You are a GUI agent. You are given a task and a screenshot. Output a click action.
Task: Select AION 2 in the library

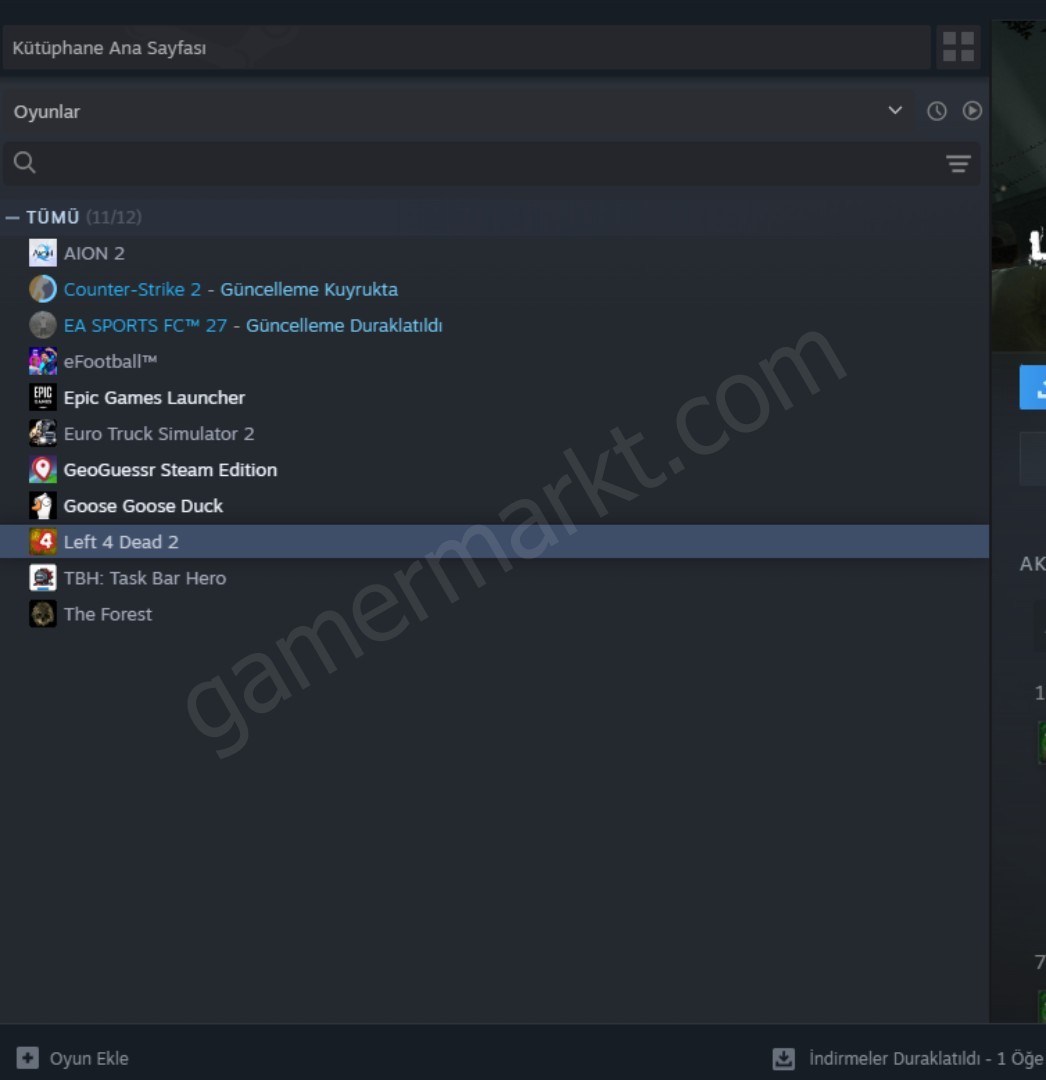point(494,253)
